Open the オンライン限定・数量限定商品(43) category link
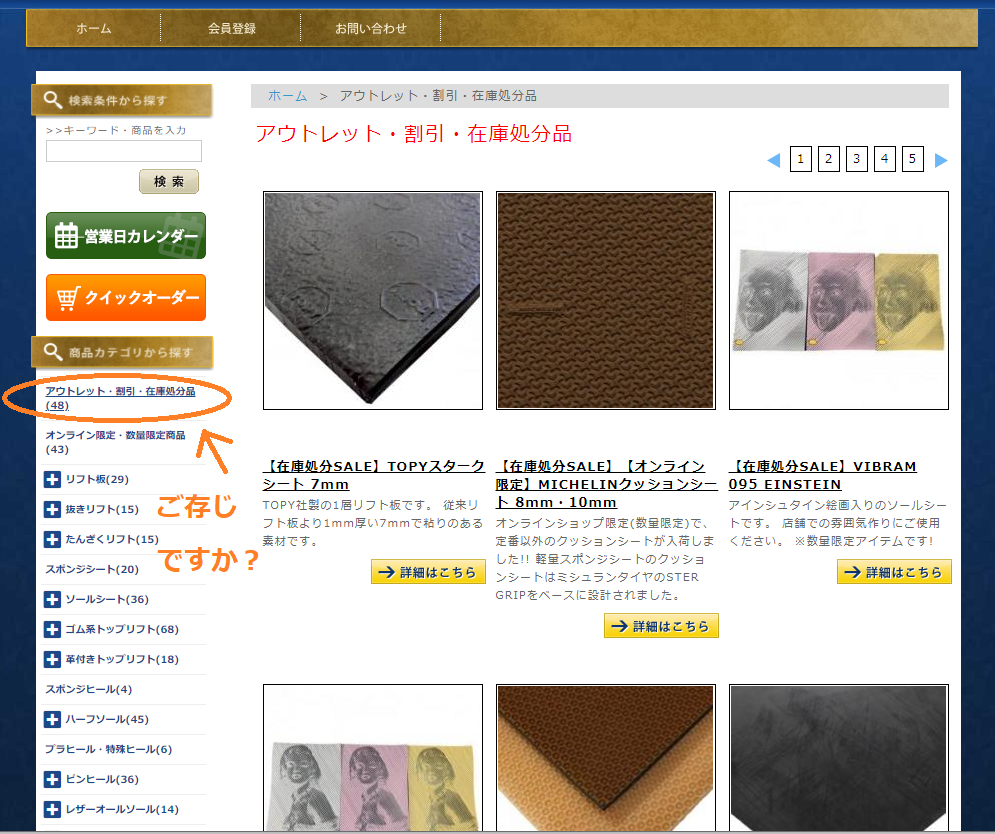 coord(115,442)
